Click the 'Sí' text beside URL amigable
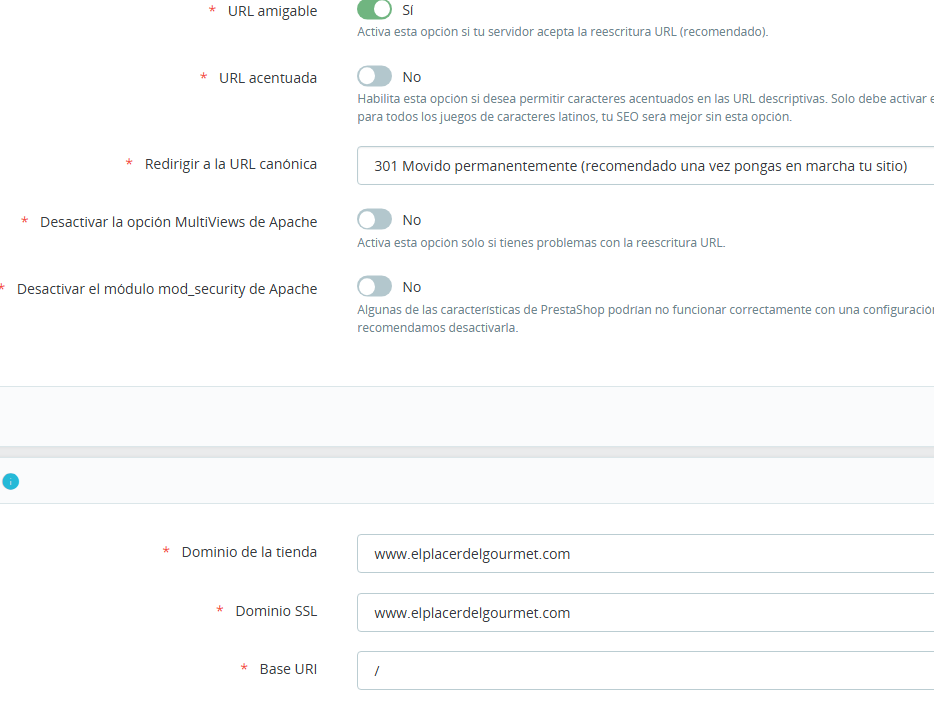Image resolution: width=934 pixels, height=703 pixels. pos(407,10)
